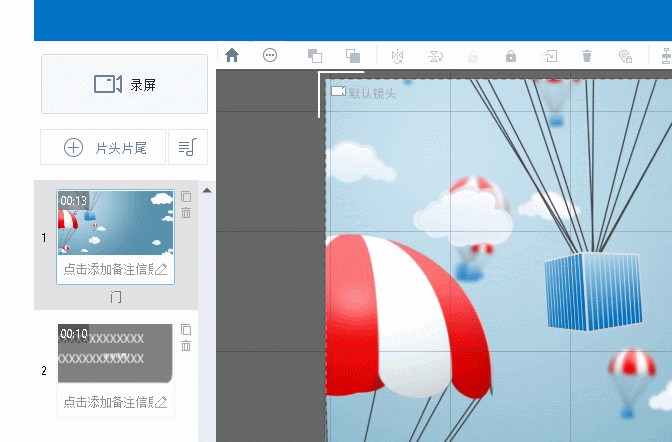Click the 片头片尾 intro/outro button
The width and height of the screenshot is (672, 442).
click(x=103, y=148)
